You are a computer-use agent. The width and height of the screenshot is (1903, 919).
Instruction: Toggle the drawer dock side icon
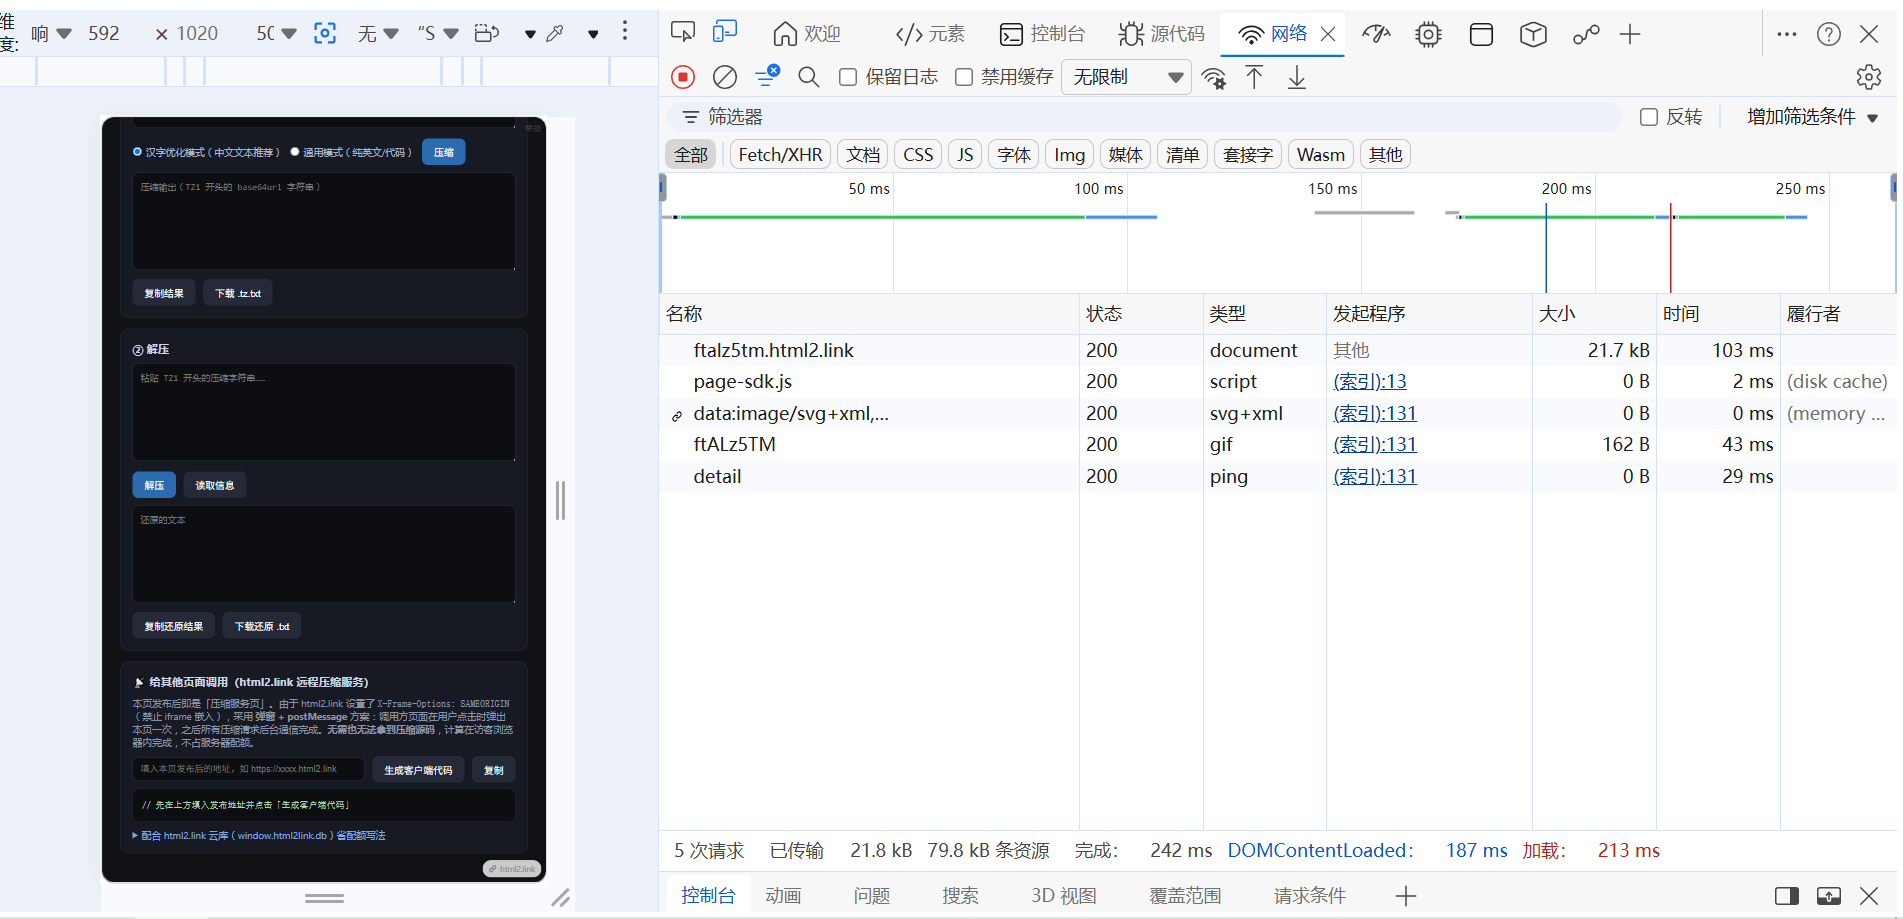pos(1787,896)
